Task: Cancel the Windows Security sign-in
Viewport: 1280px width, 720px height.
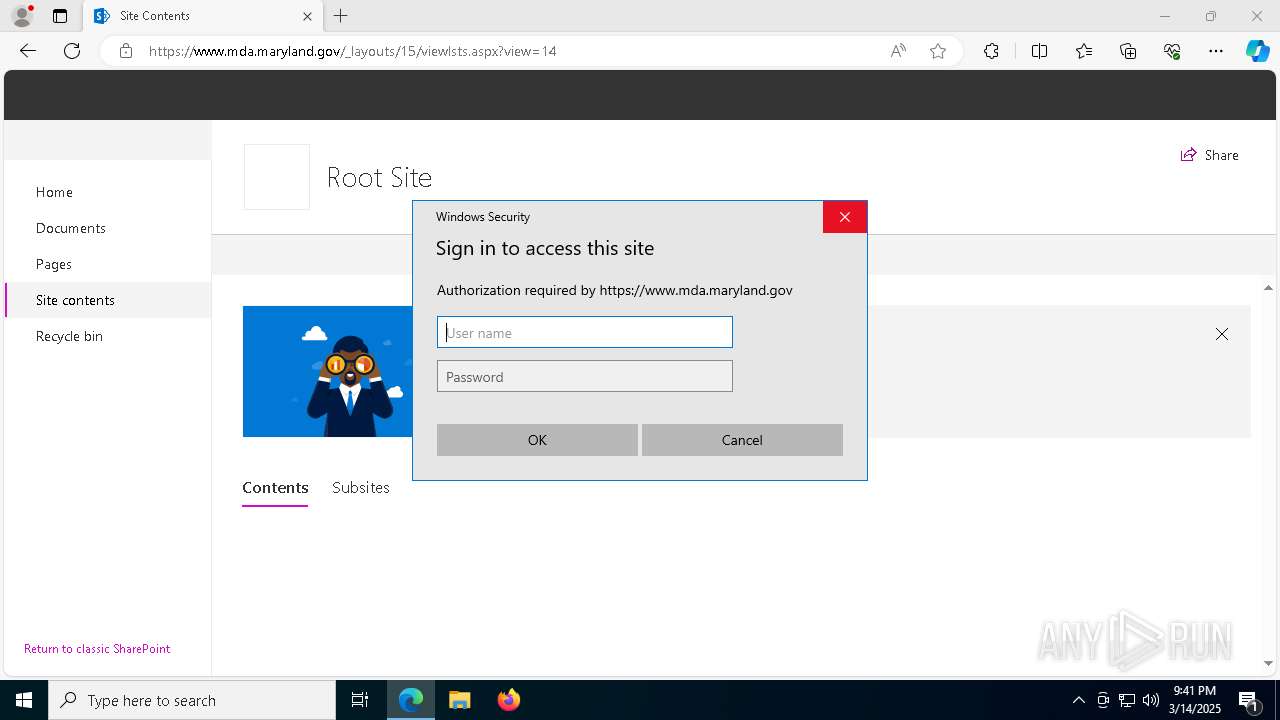Action: pyautogui.click(x=742, y=440)
